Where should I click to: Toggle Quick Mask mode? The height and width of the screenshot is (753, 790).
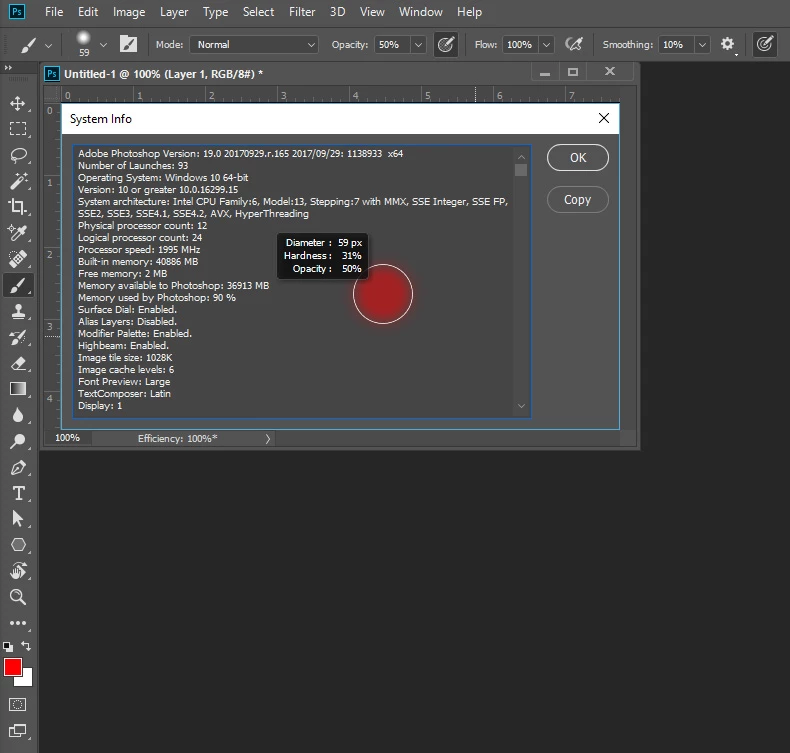18,704
